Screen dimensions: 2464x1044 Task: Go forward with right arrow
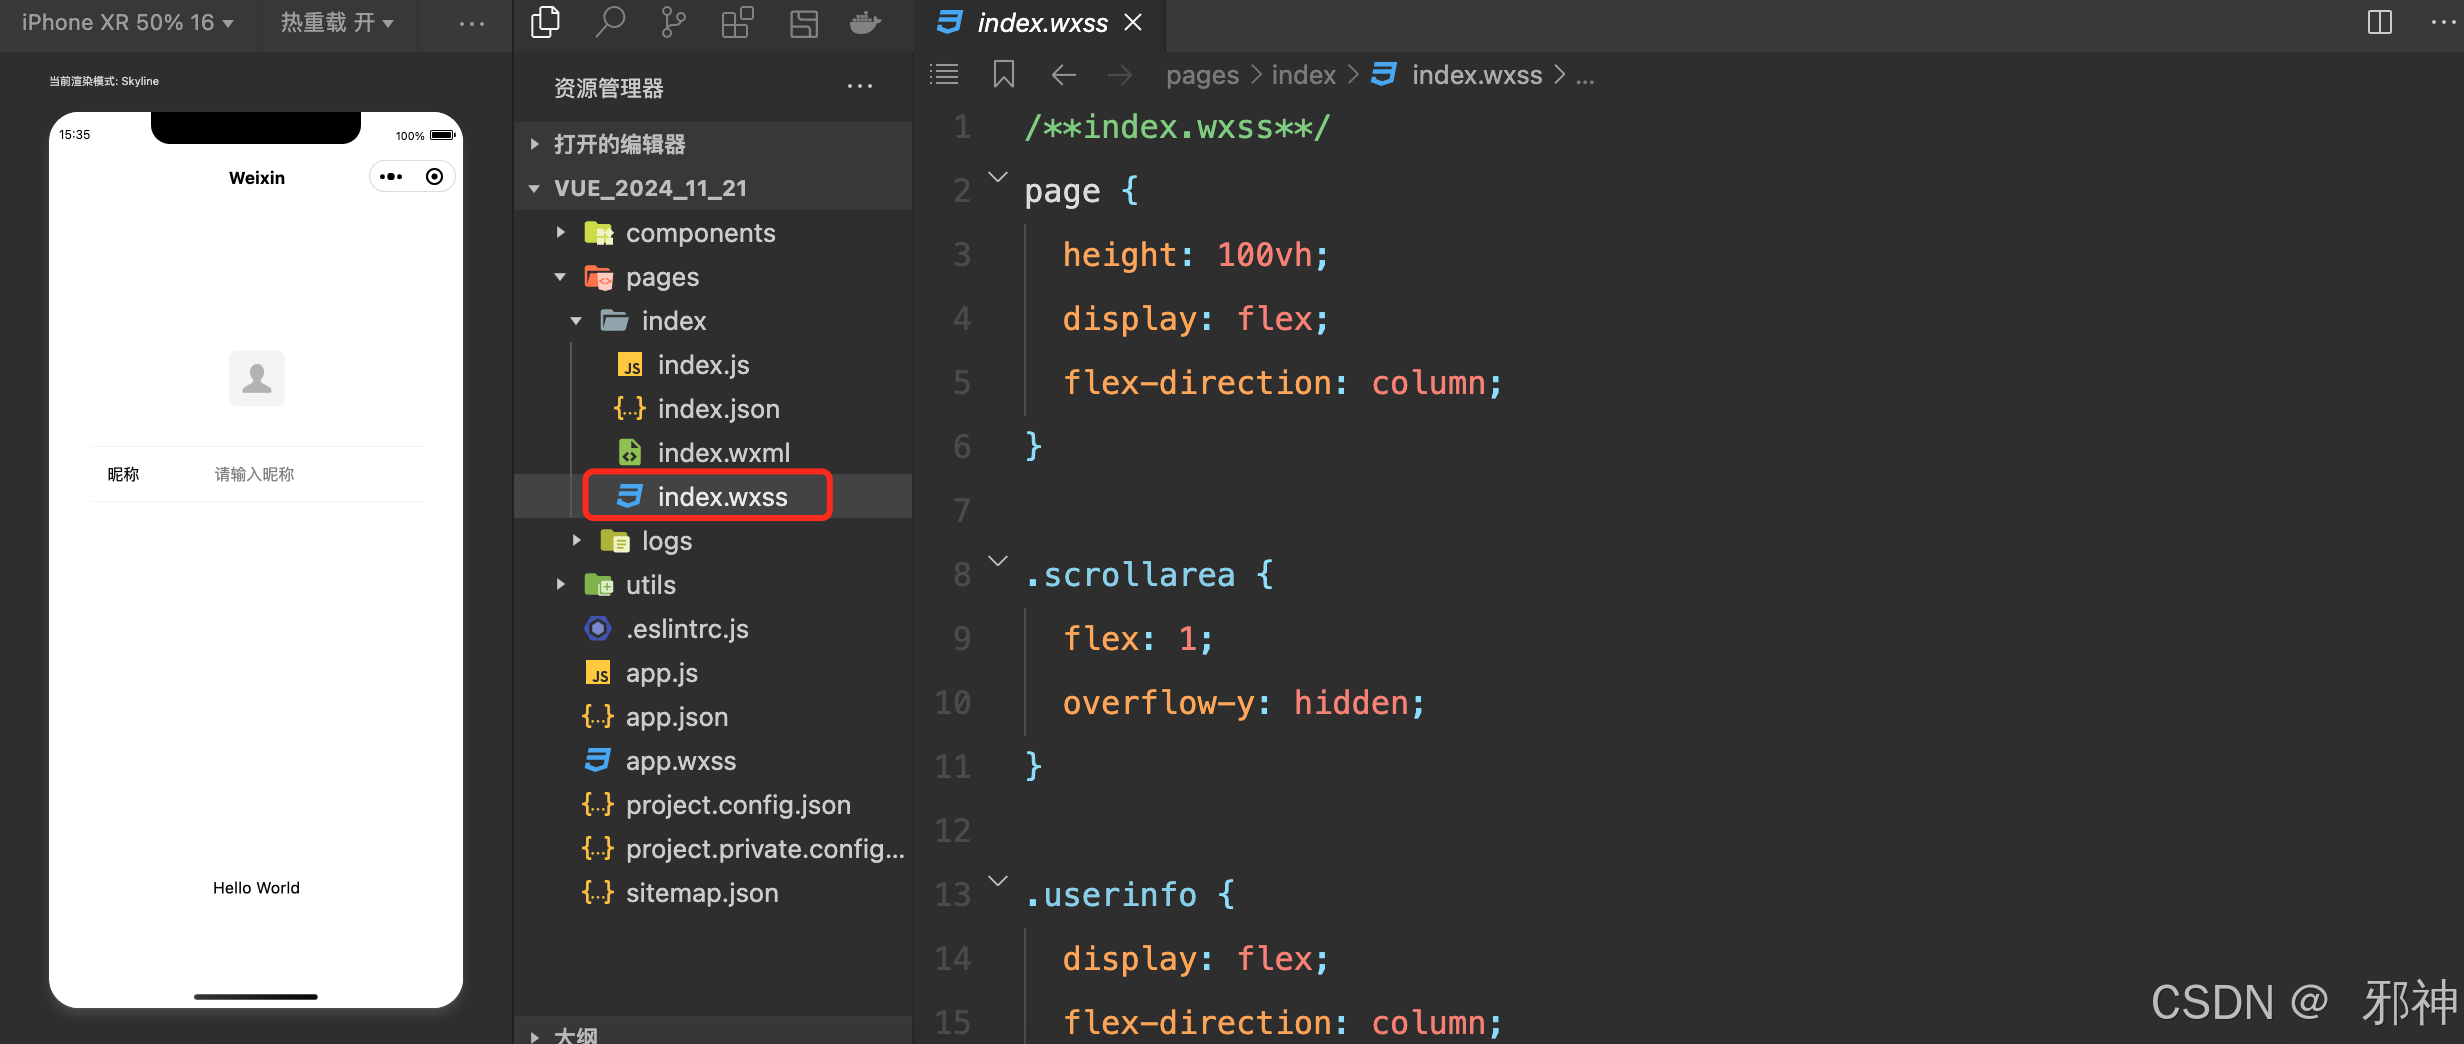point(1120,74)
